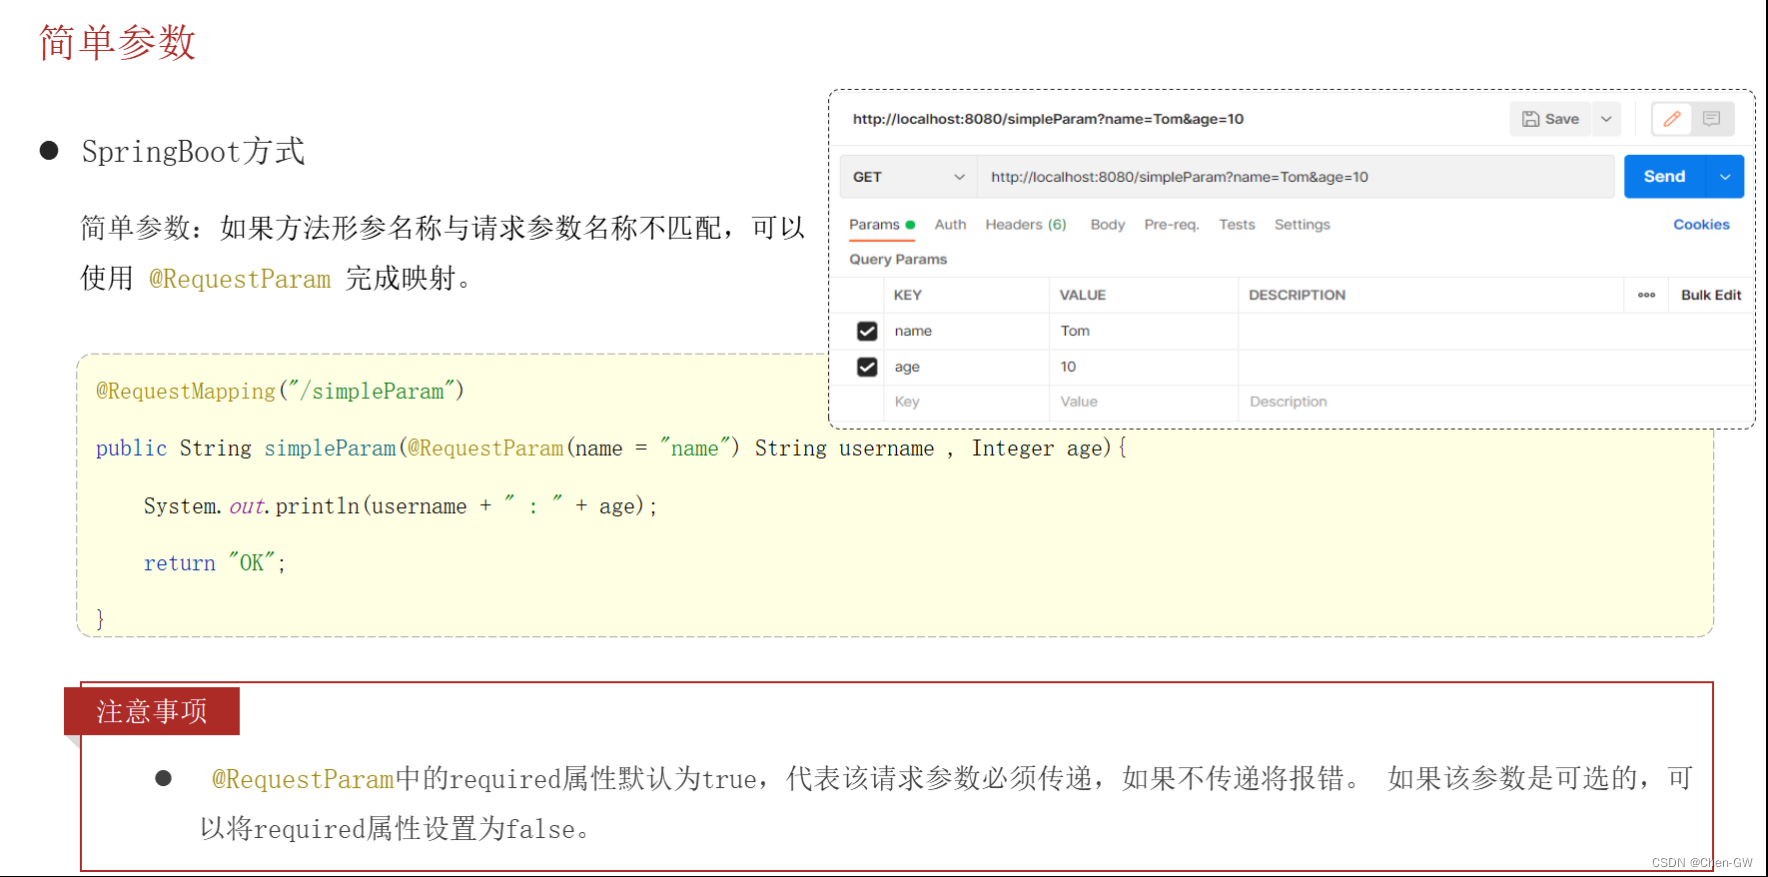Viewport: 1768px width, 877px height.
Task: Open the comment icon beside the pencil
Action: 1712,119
